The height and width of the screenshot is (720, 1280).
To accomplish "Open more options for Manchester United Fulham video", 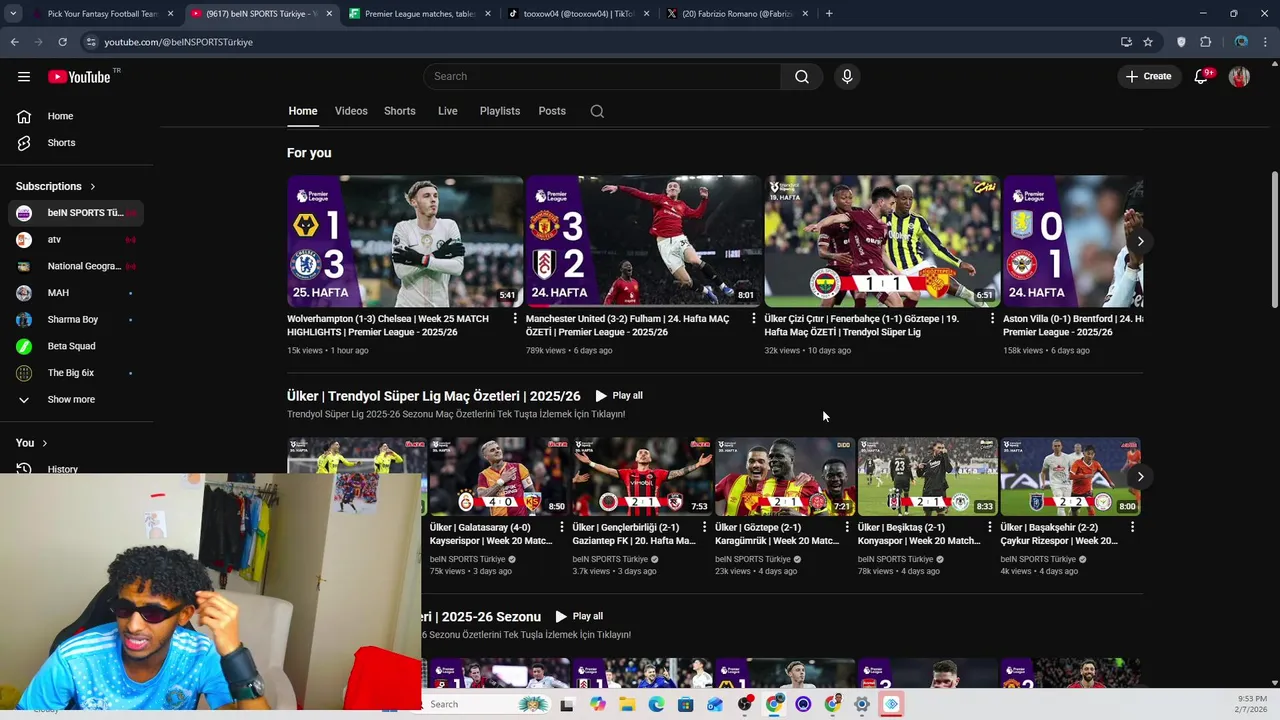I will (x=754, y=318).
